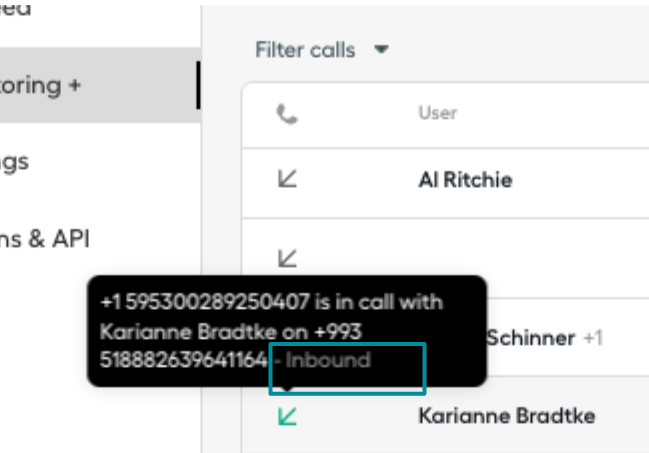This screenshot has width=649, height=453.
Task: Open the Karianne Bradtke name in the call list
Action: pyautogui.click(x=507, y=416)
